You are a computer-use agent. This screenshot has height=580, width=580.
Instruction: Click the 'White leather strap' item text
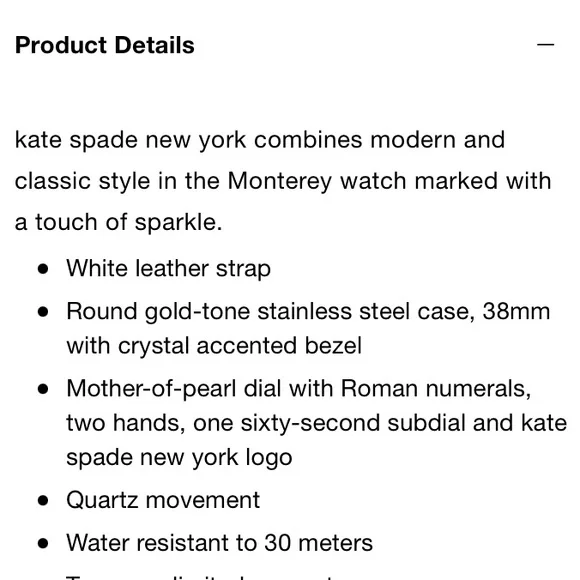pyautogui.click(x=168, y=268)
